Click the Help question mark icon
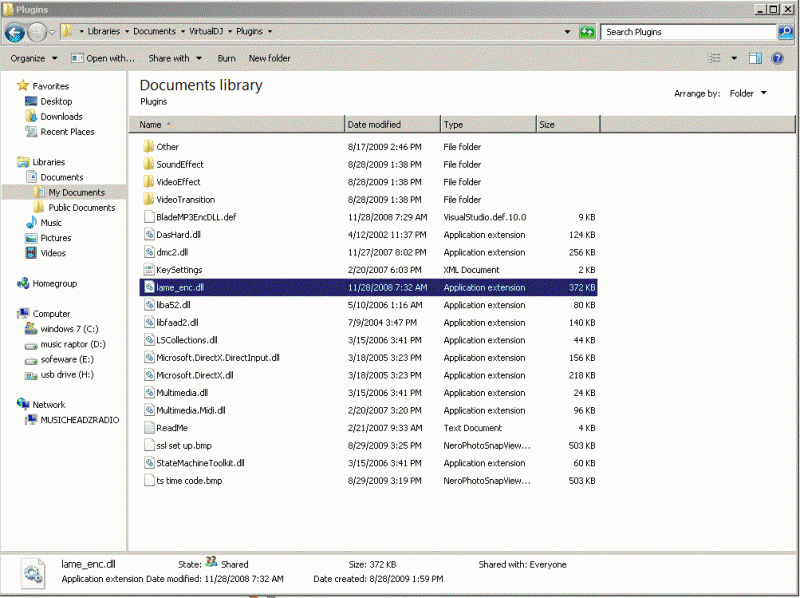The height and width of the screenshot is (598, 800). (x=777, y=58)
